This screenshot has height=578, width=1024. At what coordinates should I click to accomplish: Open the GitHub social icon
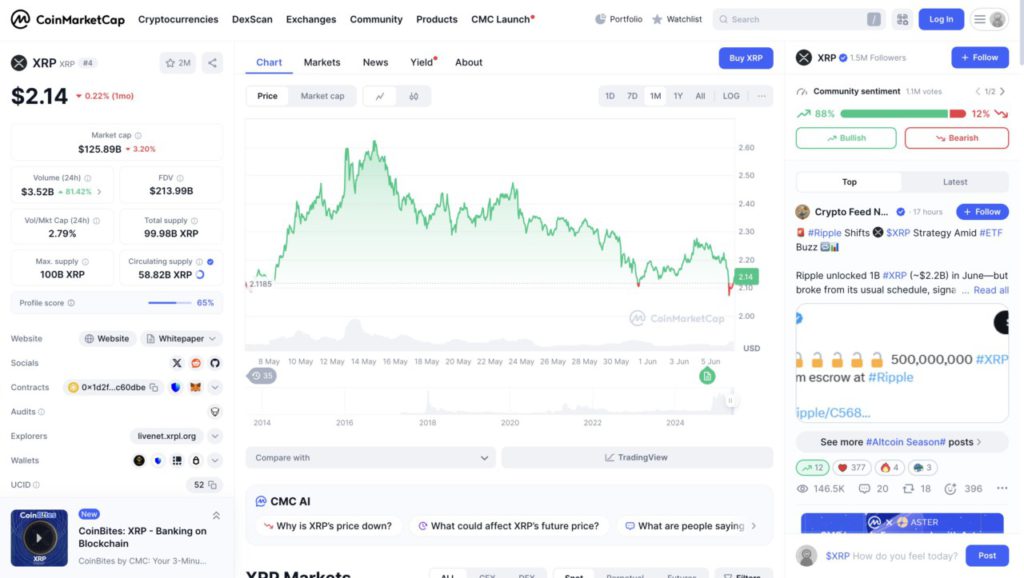click(x=215, y=363)
